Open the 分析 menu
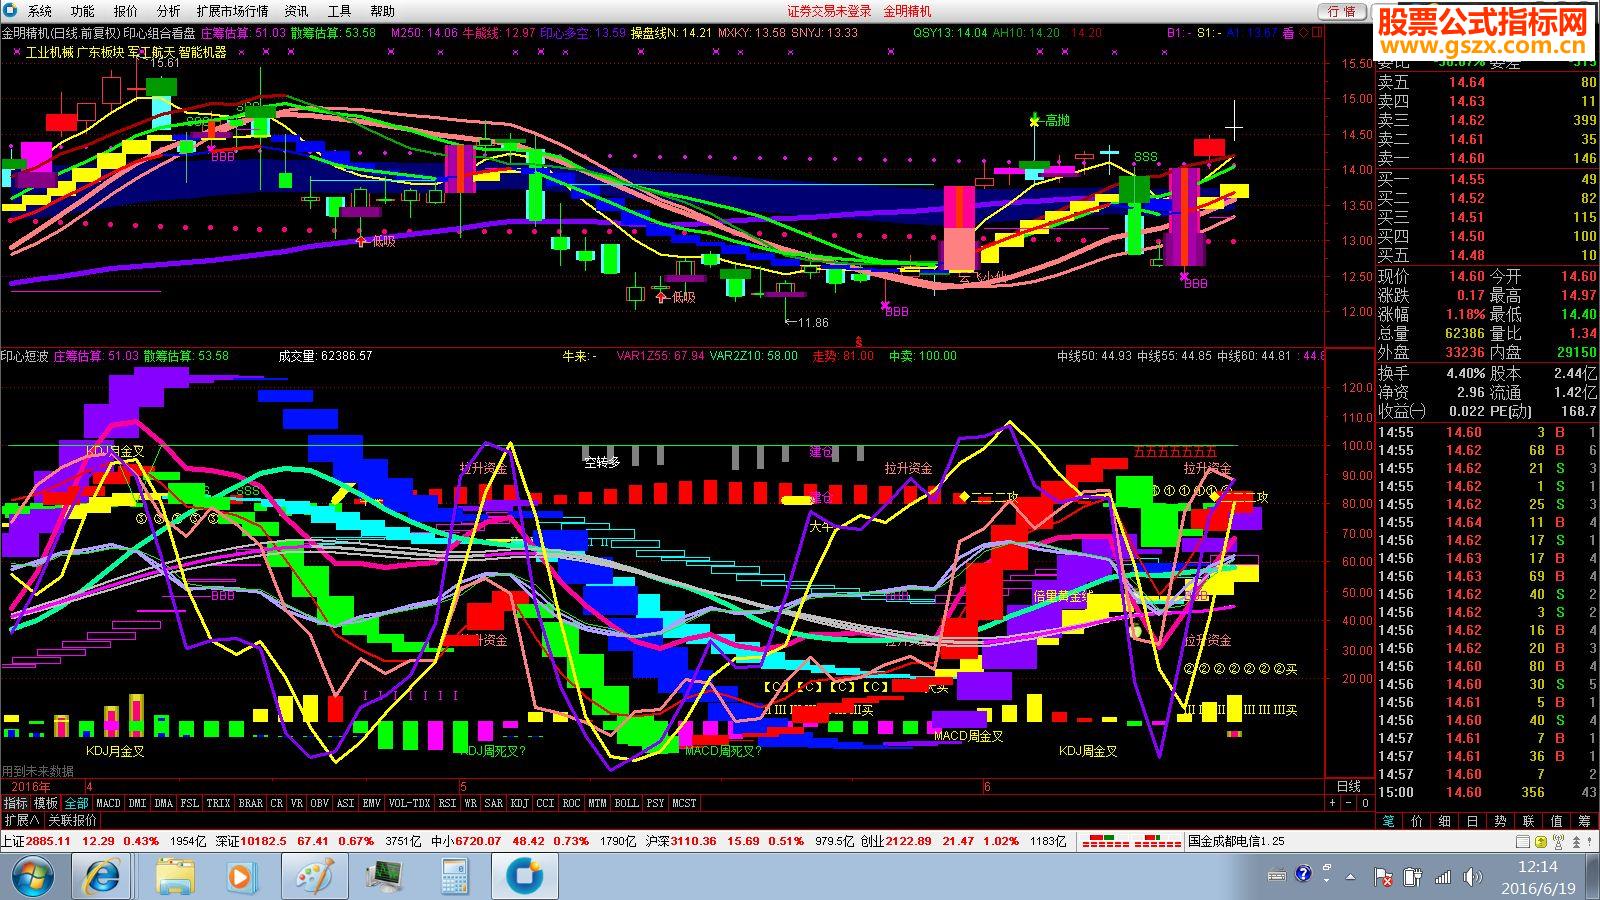 tap(168, 11)
